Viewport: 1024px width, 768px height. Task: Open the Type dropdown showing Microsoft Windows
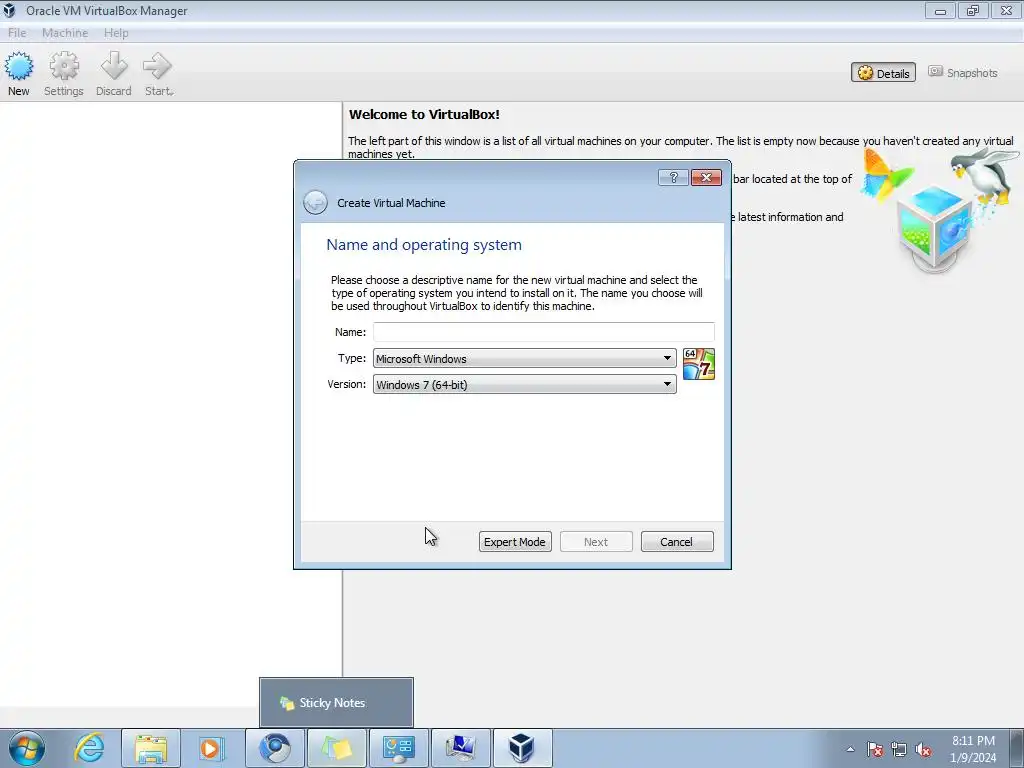pyautogui.click(x=524, y=359)
